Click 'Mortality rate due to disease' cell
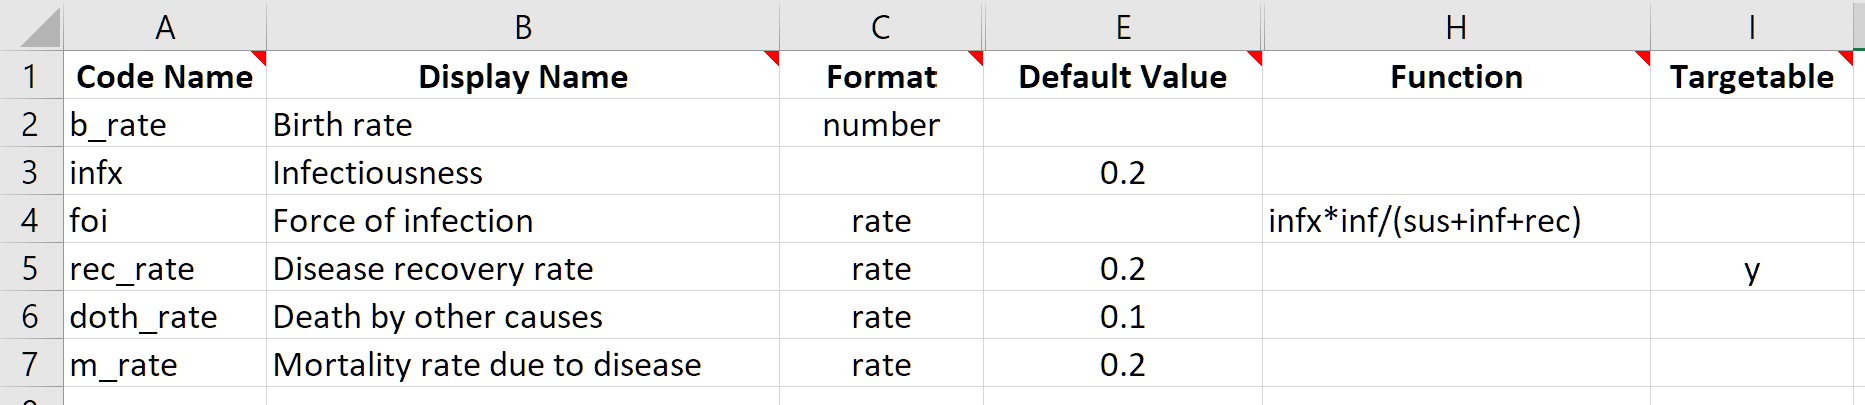This screenshot has width=1865, height=405. click(523, 363)
